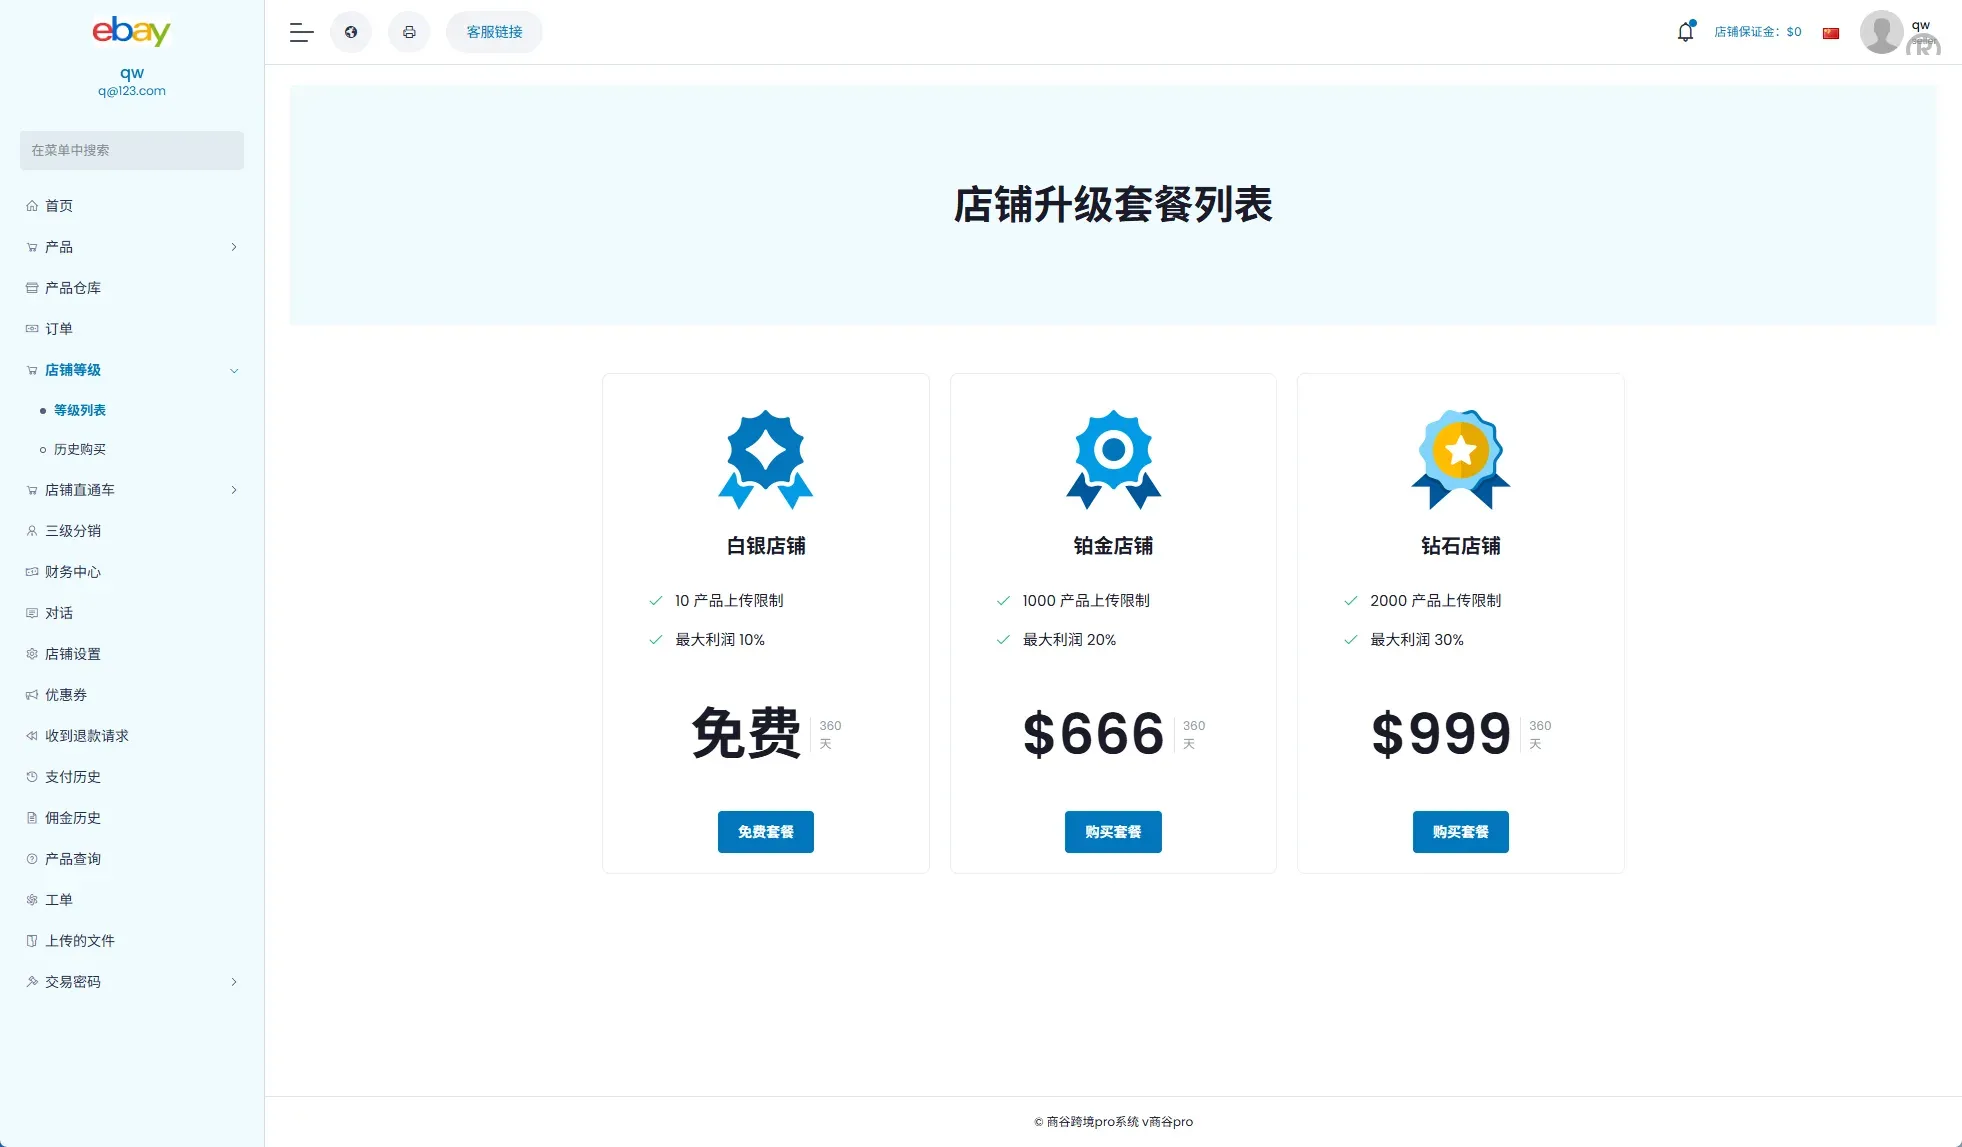Click 购买套餐 under the 钻石店铺 plan
This screenshot has width=1962, height=1147.
[1460, 831]
